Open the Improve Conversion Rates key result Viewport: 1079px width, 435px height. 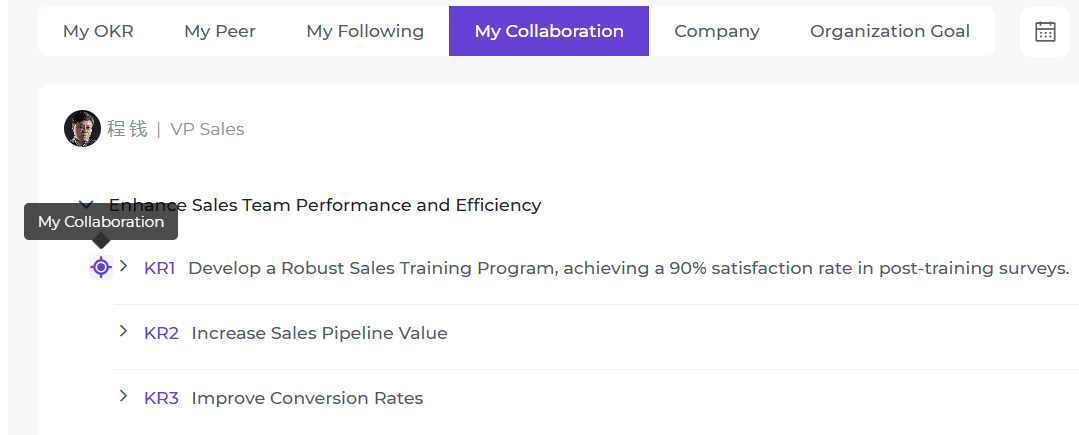point(307,398)
